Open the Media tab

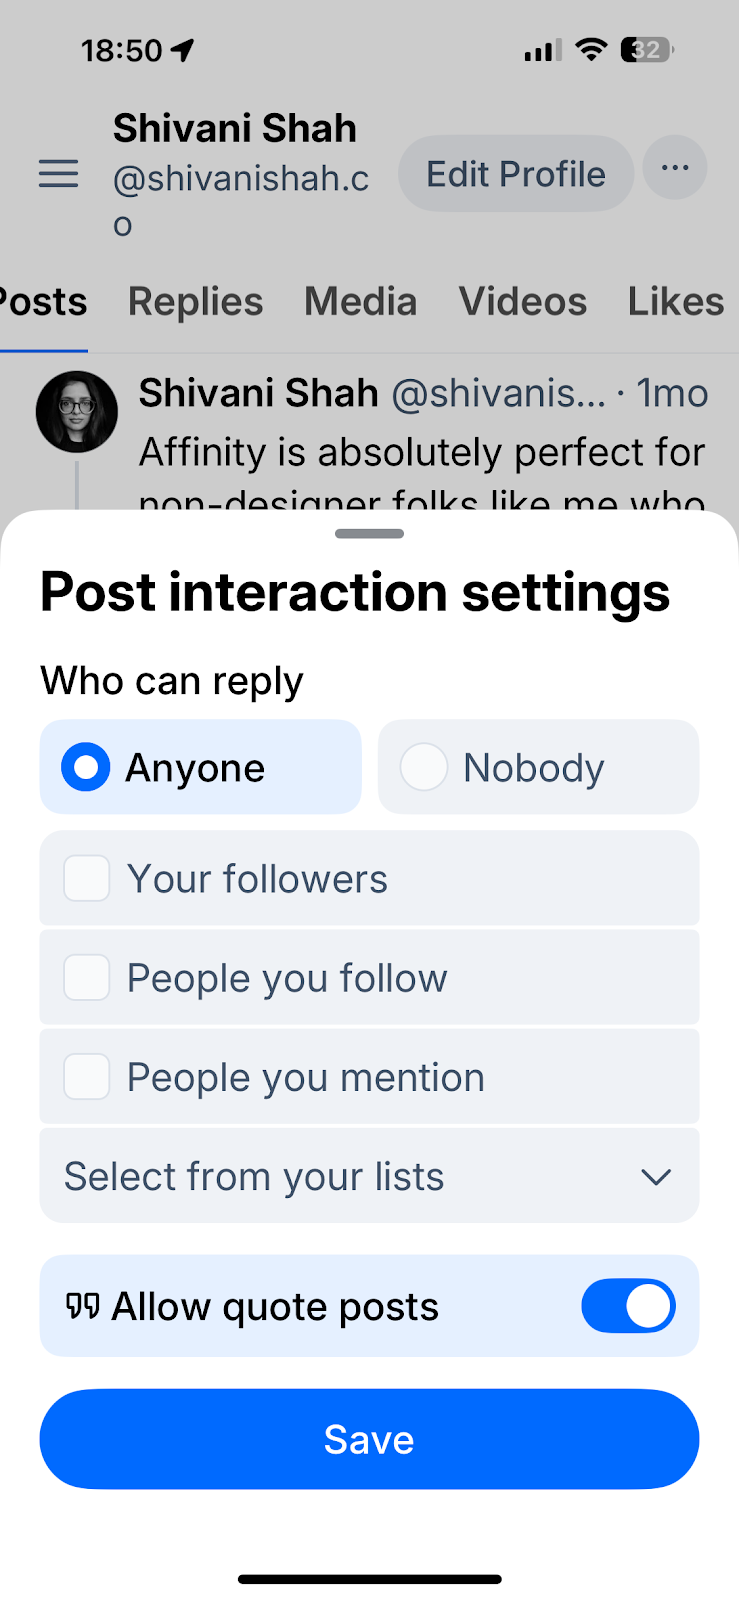coord(360,302)
